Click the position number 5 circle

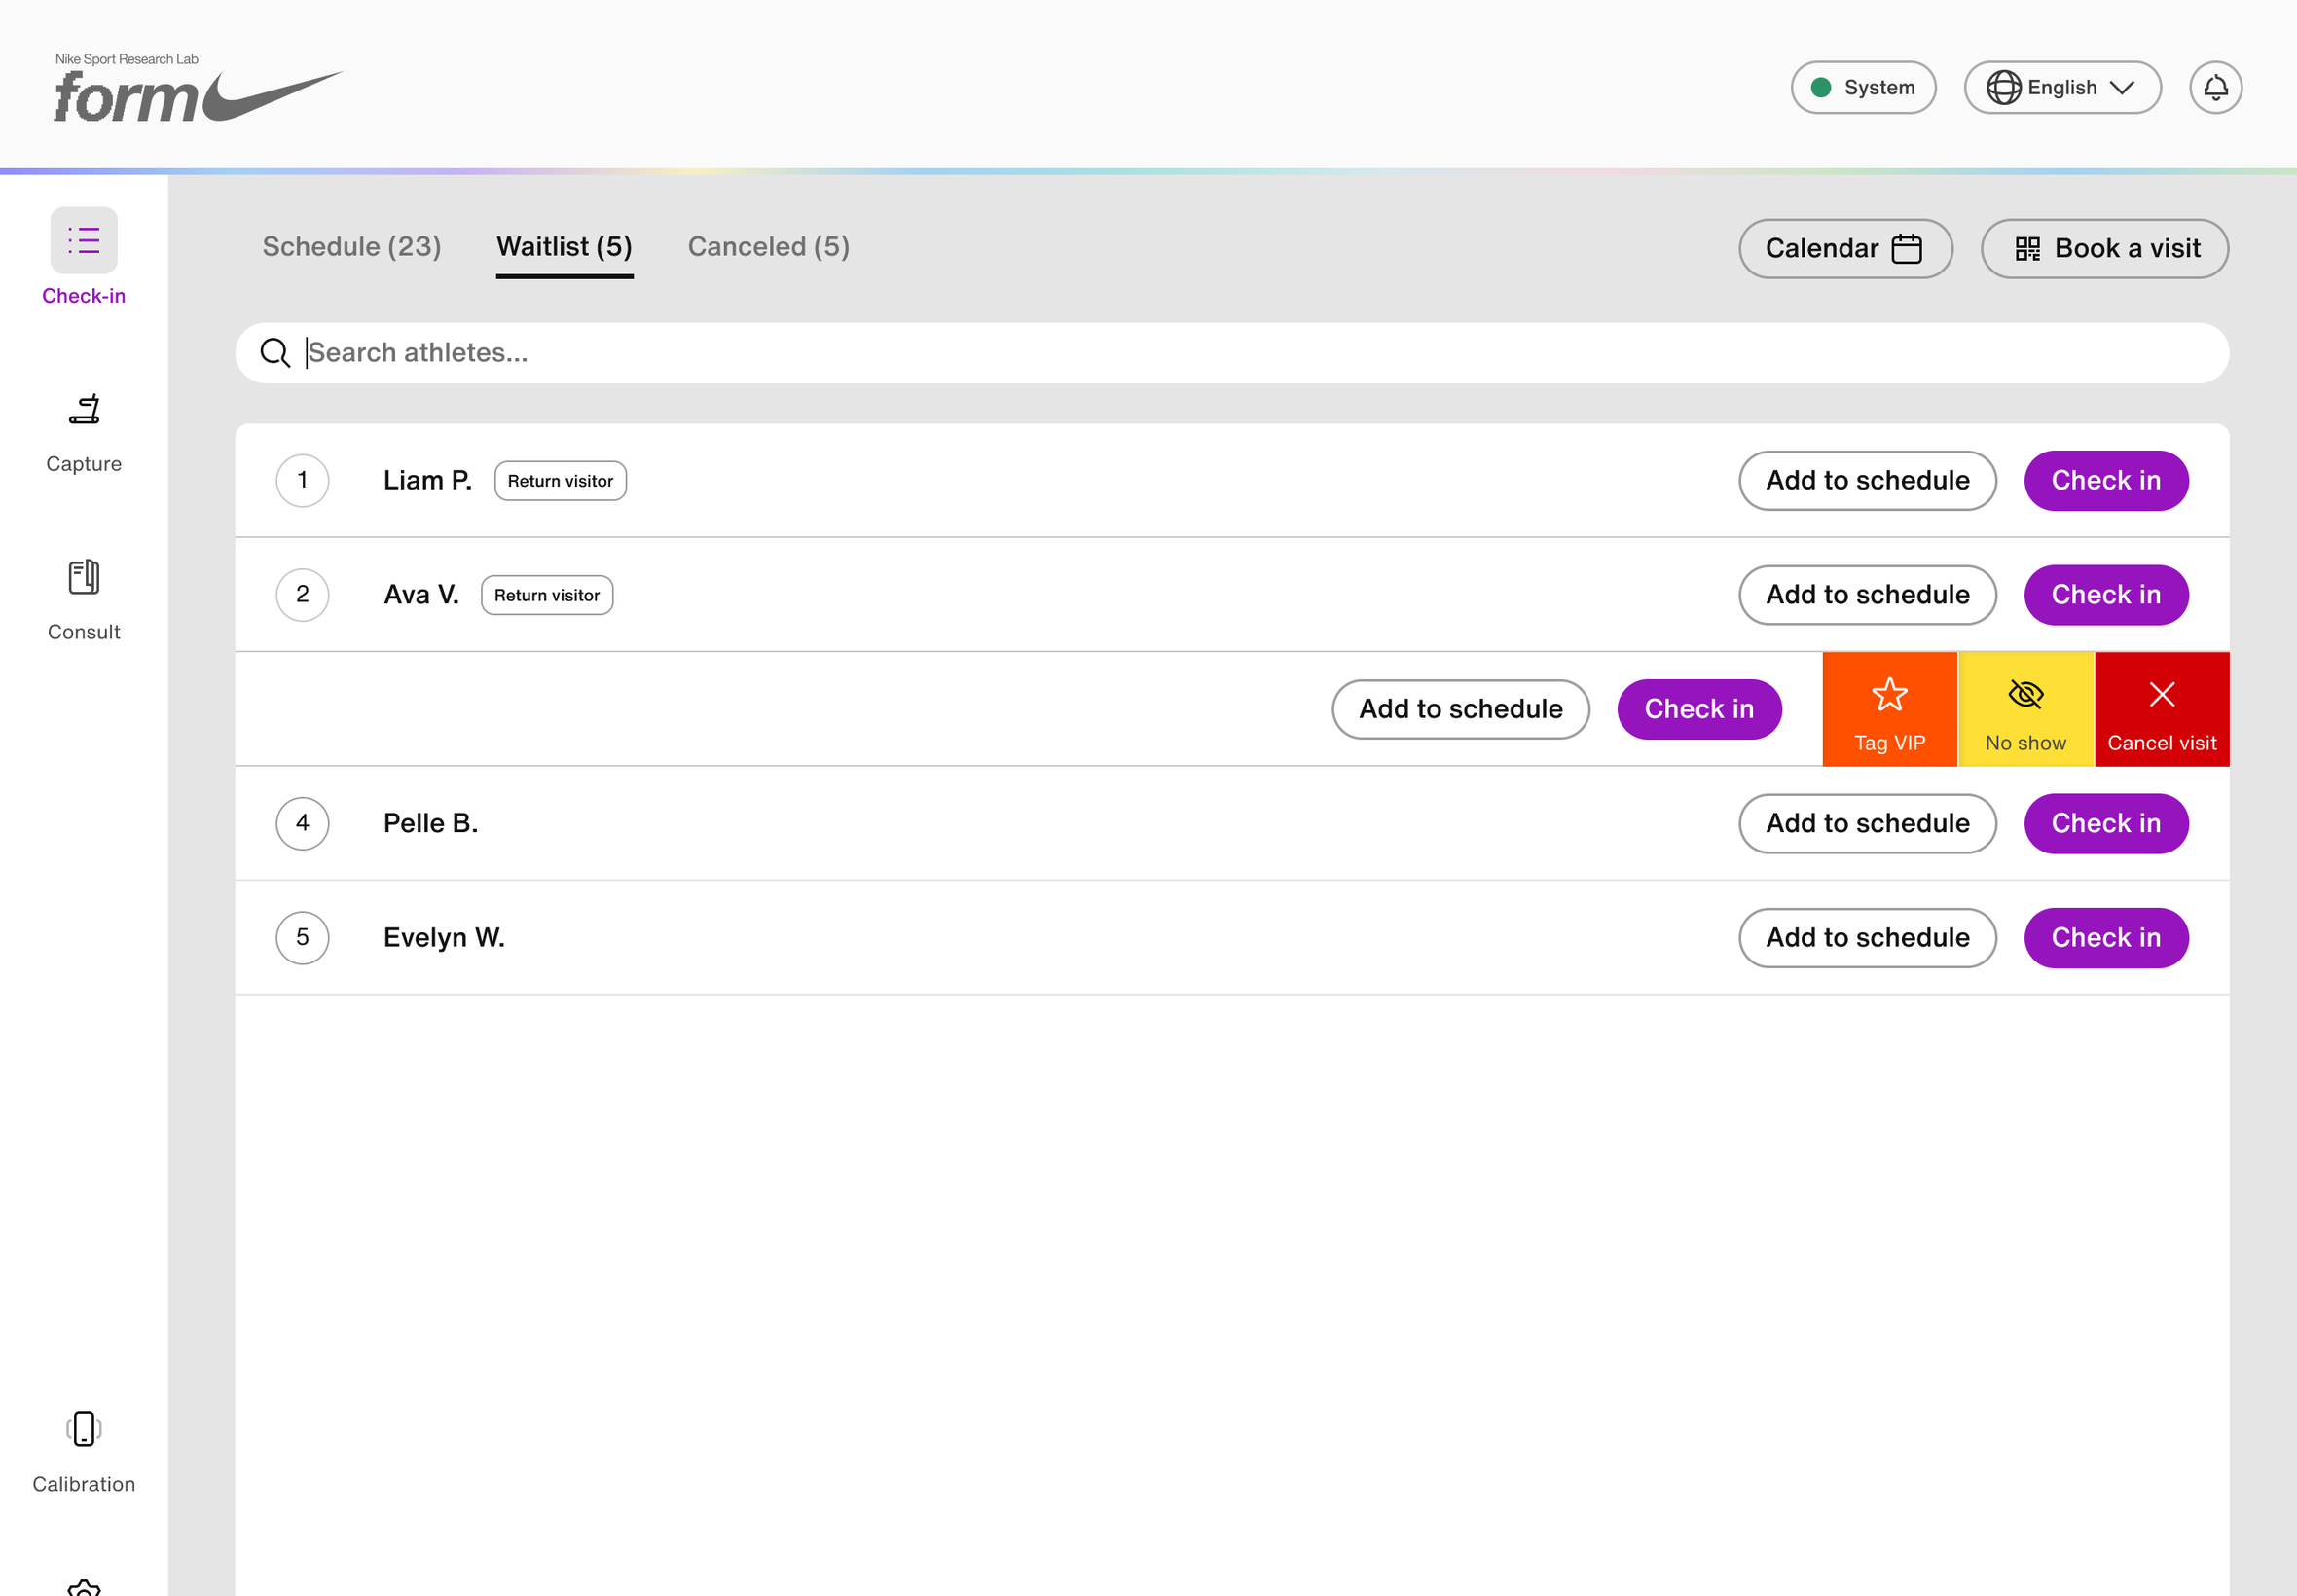coord(302,938)
